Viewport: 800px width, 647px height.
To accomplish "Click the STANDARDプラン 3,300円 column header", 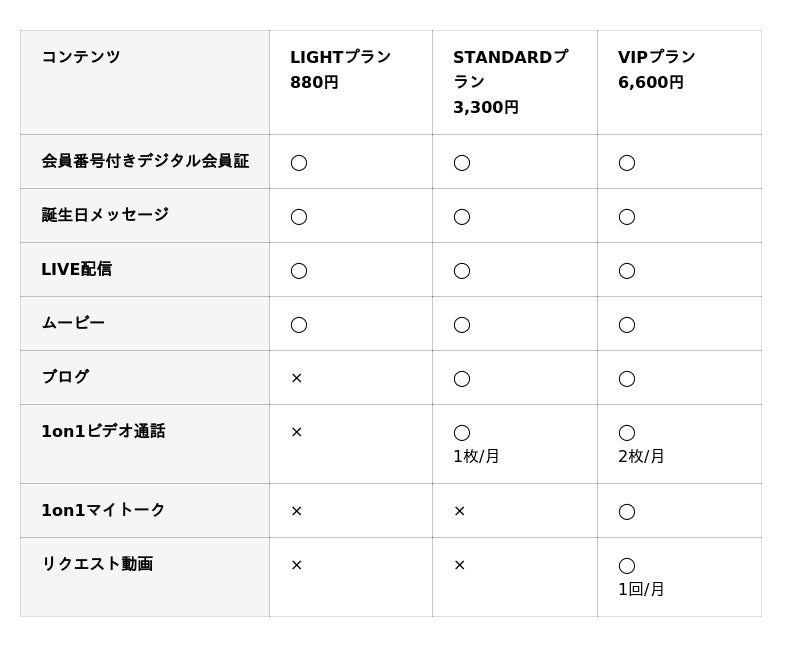I will (510, 82).
